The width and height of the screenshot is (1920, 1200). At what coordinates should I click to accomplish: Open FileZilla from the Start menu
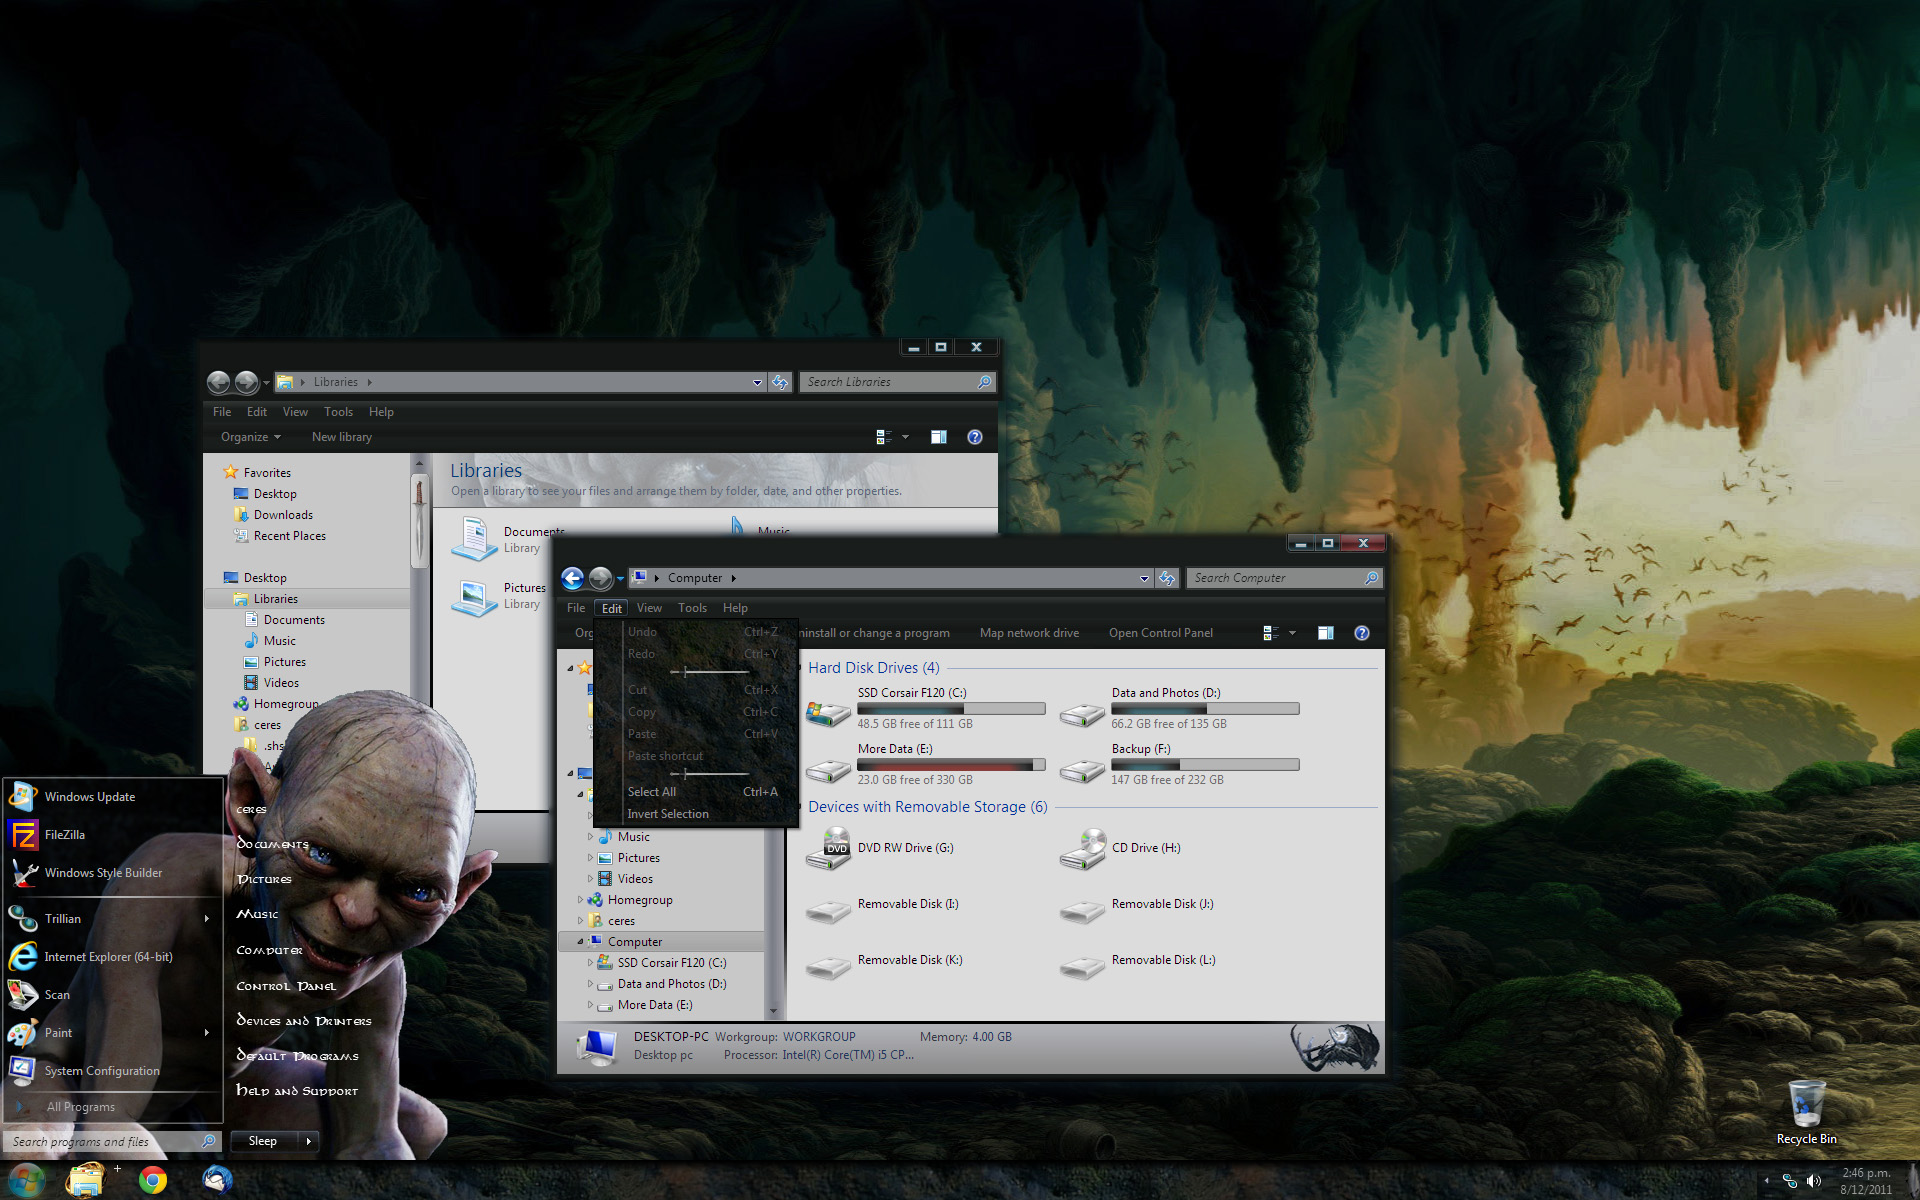[x=63, y=834]
